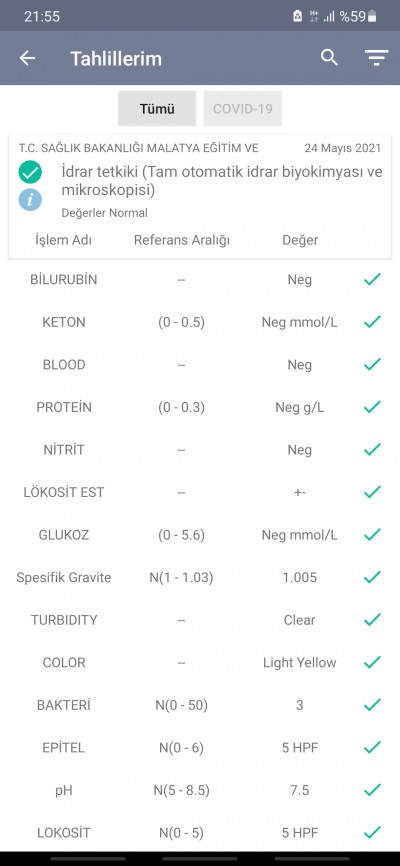
Task: Tap the blue info icon
Action: point(30,200)
